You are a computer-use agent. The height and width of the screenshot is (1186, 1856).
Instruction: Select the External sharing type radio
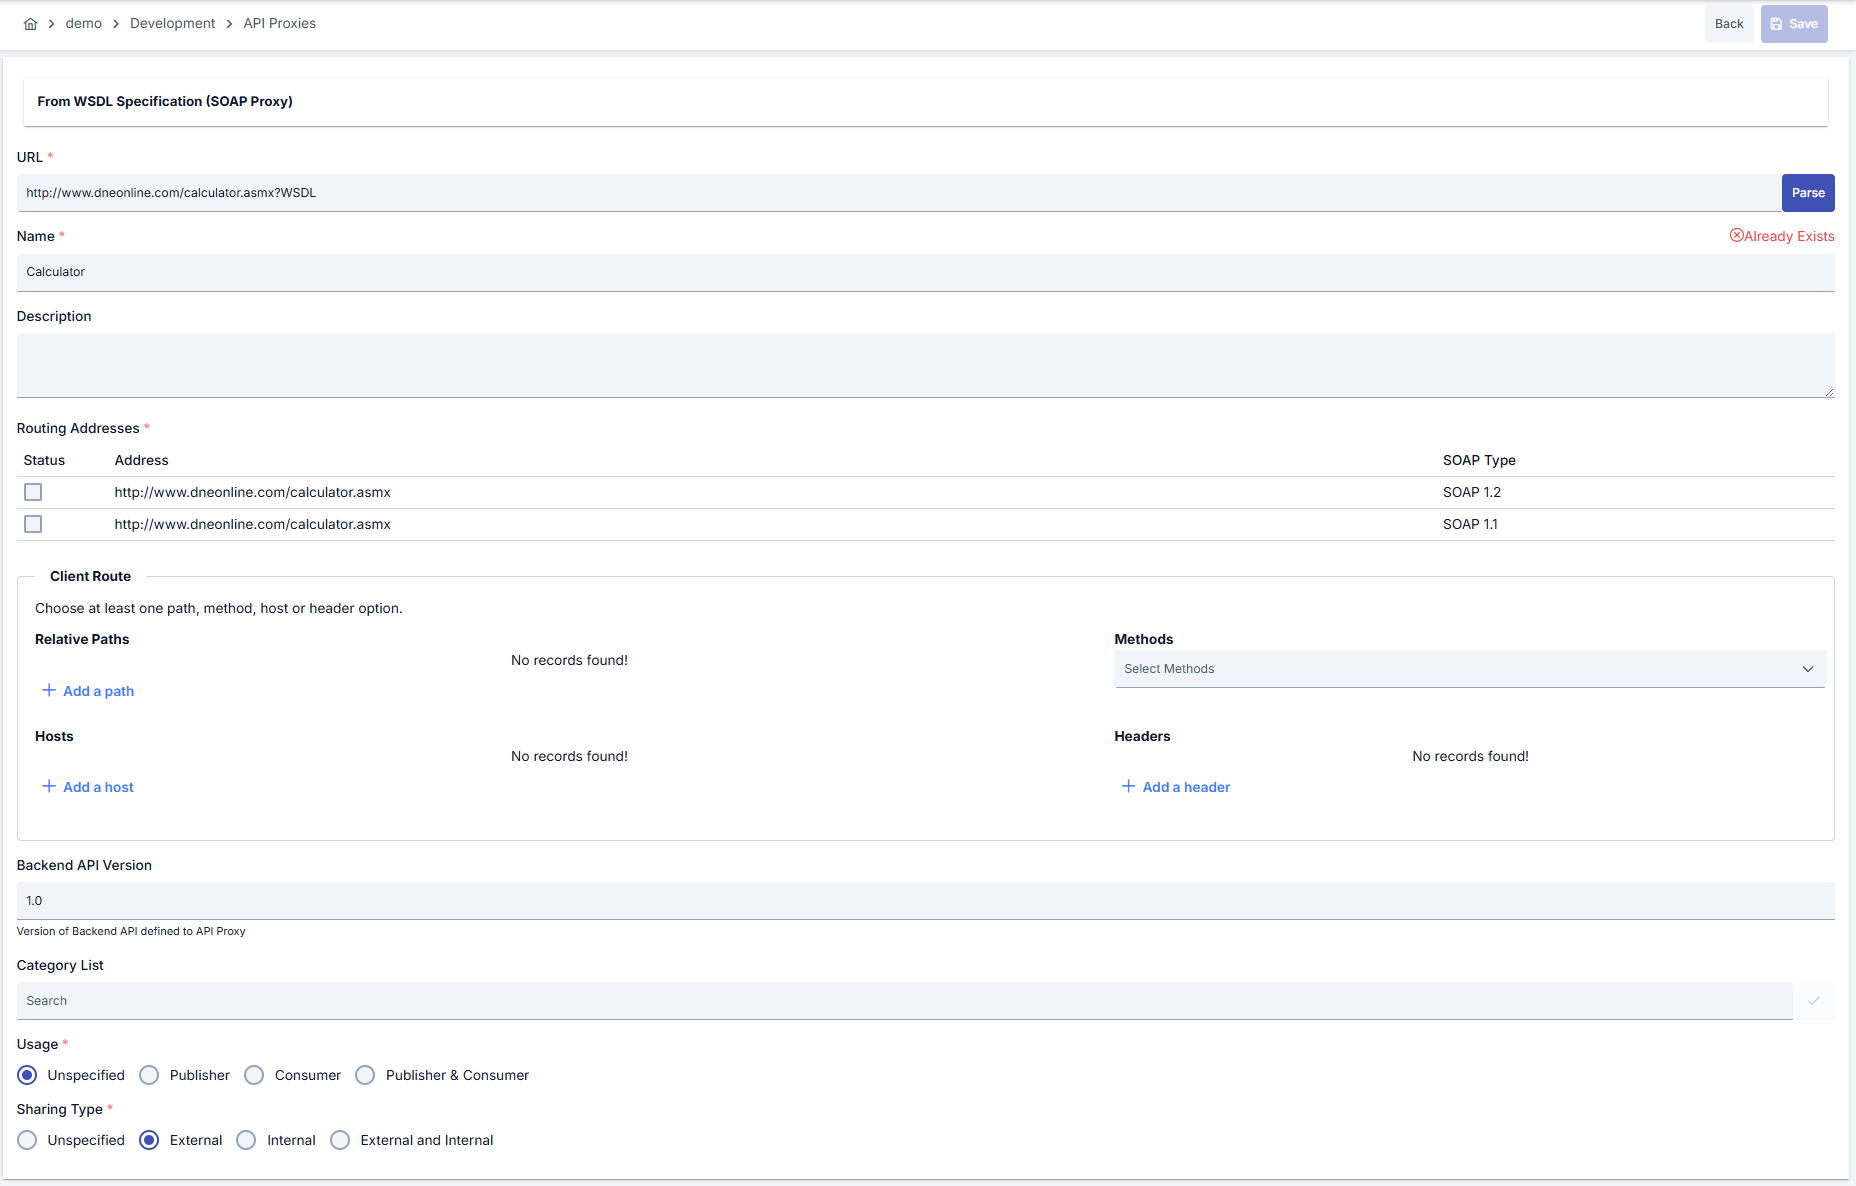click(x=149, y=1140)
